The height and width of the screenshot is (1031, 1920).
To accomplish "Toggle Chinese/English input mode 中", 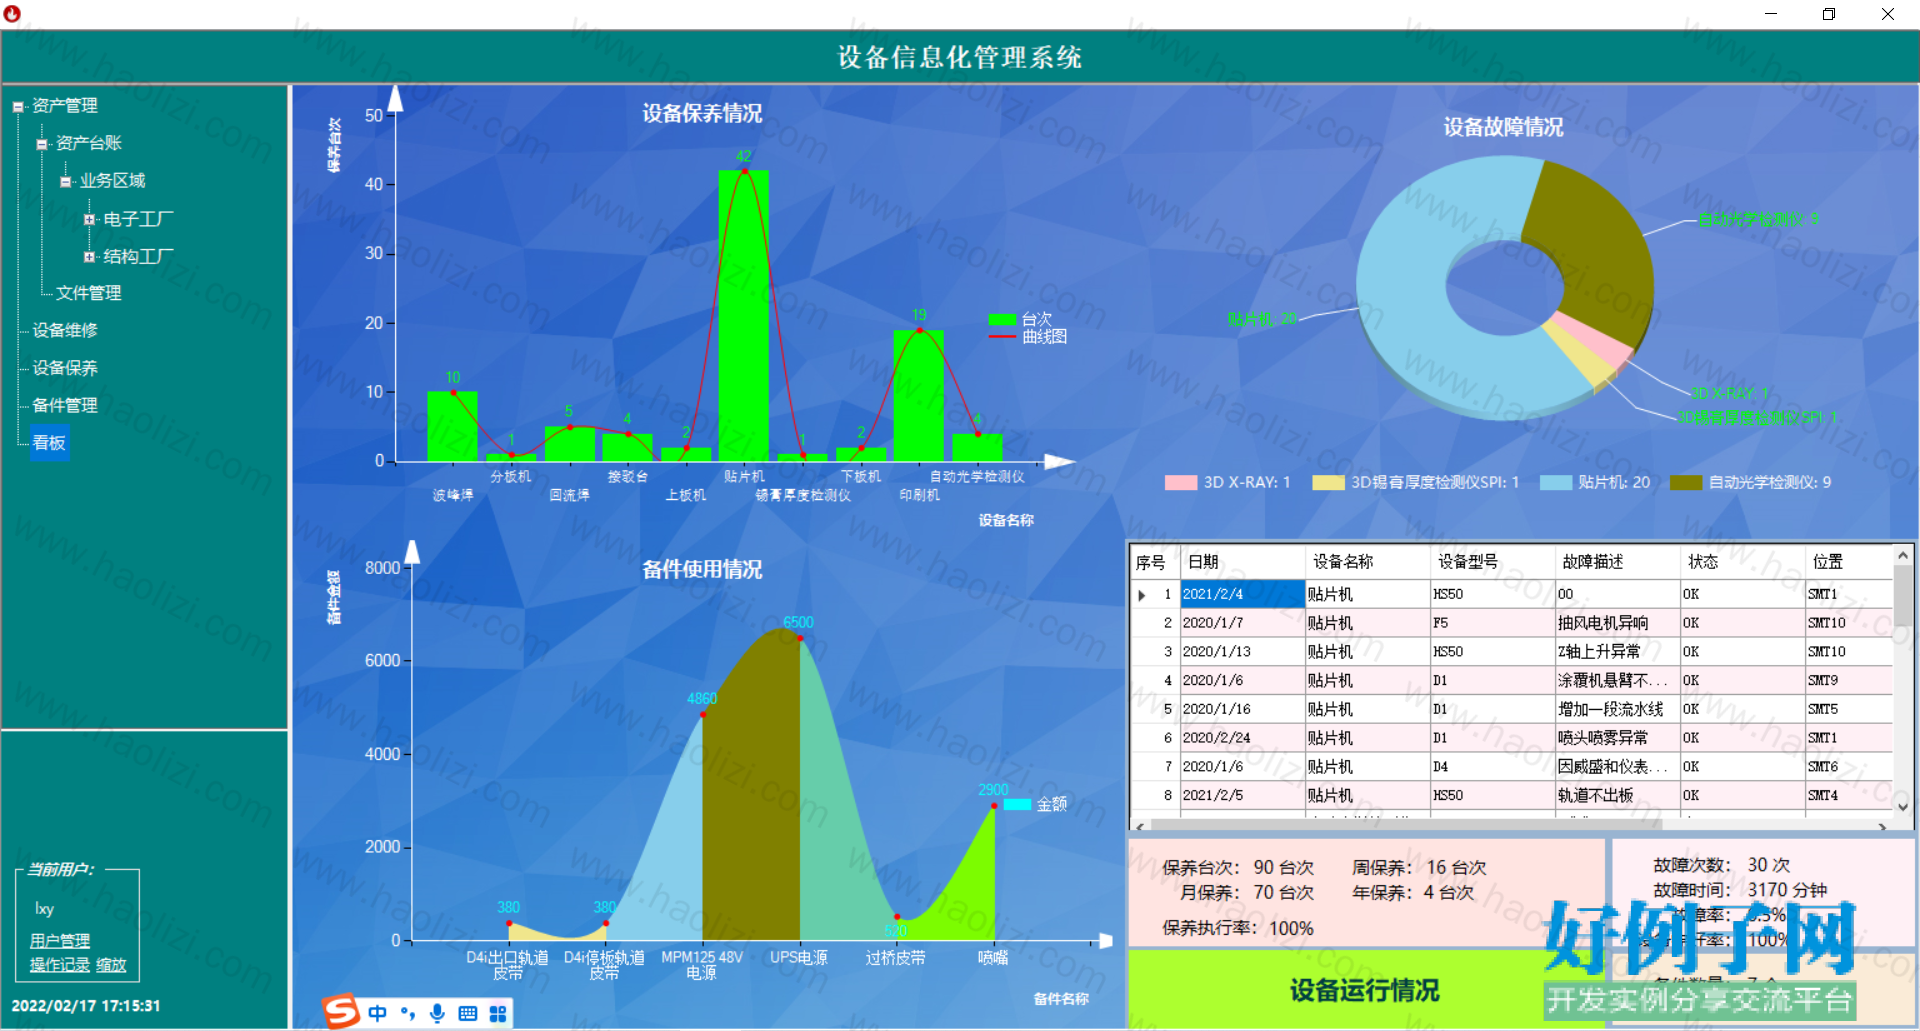I will (377, 1013).
